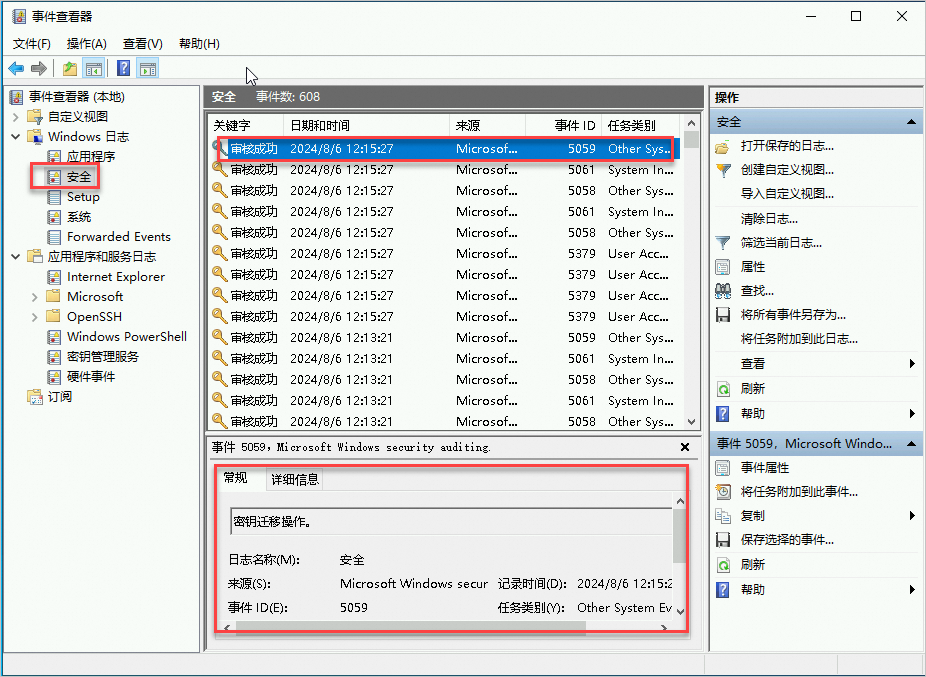Image resolution: width=926 pixels, height=677 pixels.
Task: Navigate back using the blue back arrow
Action: click(18, 68)
